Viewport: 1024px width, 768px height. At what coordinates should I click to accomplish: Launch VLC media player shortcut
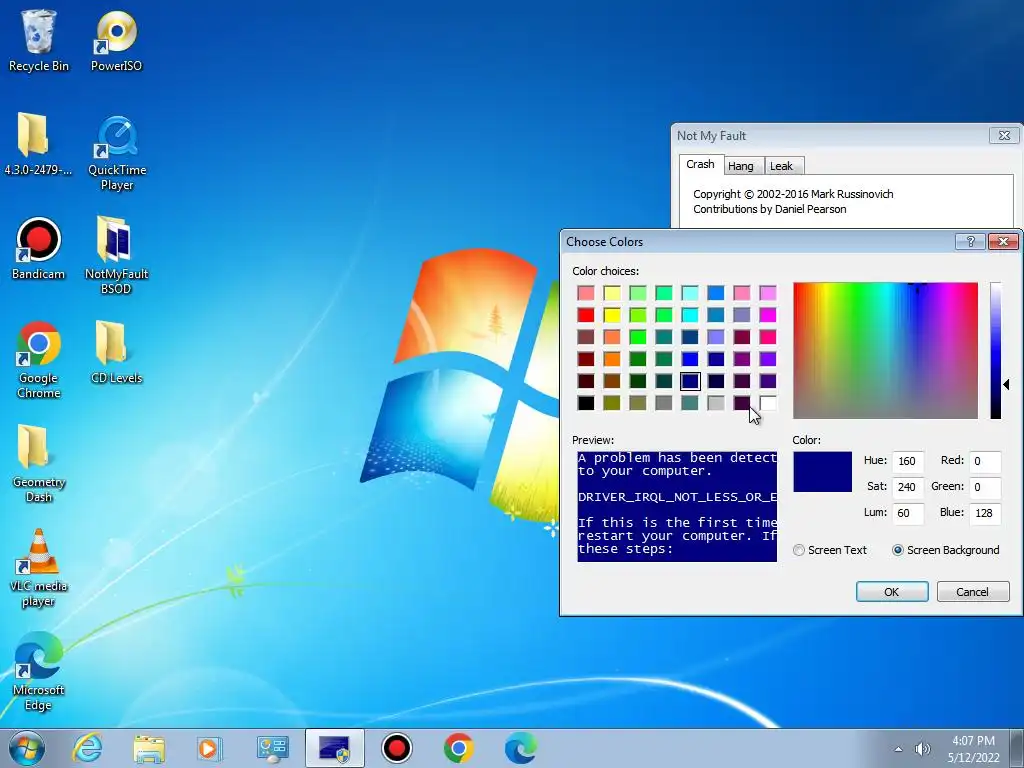pos(39,568)
